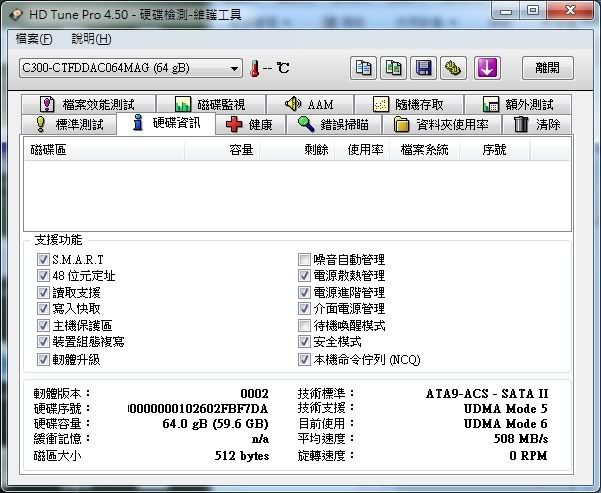The height and width of the screenshot is (493, 601).
Task: Click the thermometer temperature icon
Action: pos(254,69)
